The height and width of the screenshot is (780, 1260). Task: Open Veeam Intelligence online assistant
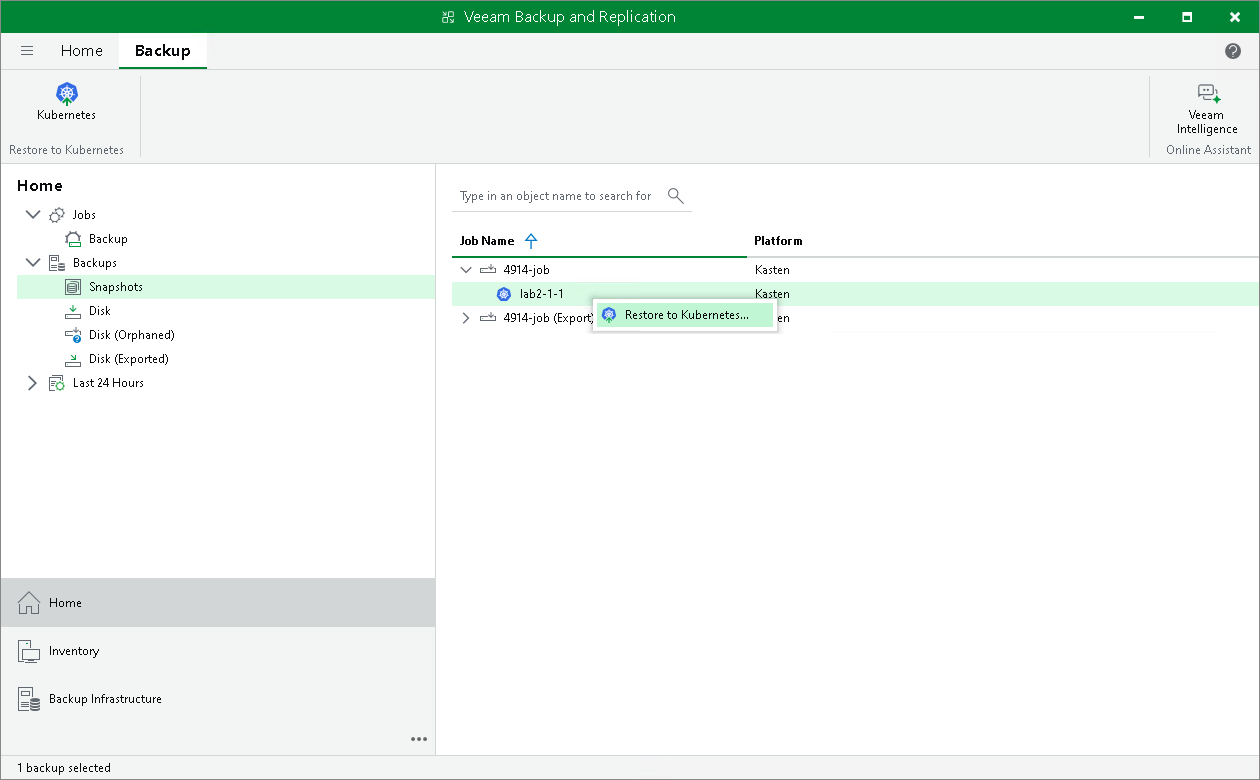coord(1207,109)
